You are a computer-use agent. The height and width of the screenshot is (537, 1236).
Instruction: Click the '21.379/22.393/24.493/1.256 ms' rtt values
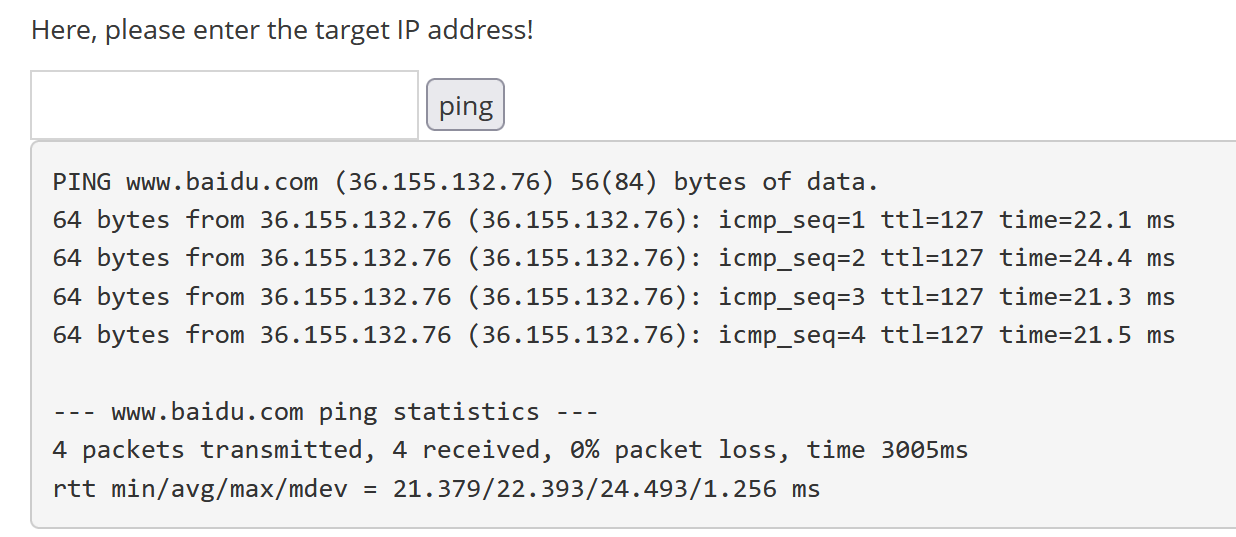point(606,489)
